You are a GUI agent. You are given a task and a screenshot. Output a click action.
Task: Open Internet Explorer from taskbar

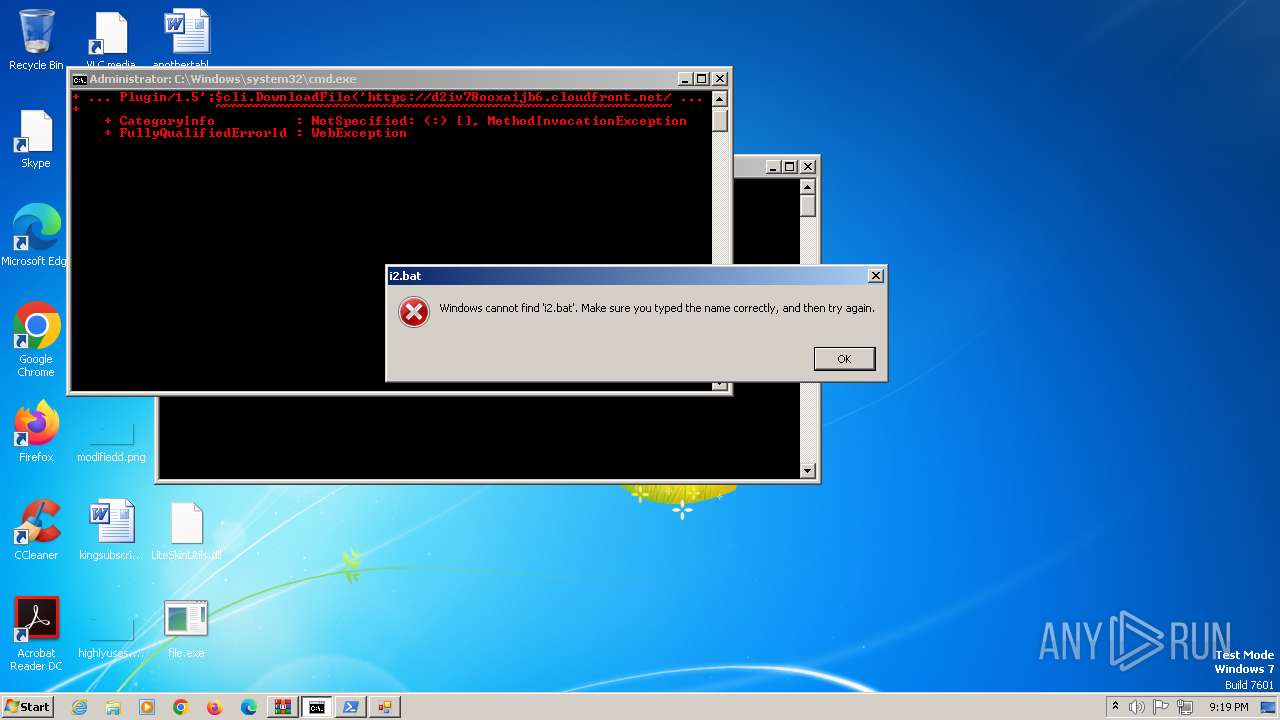tap(79, 707)
